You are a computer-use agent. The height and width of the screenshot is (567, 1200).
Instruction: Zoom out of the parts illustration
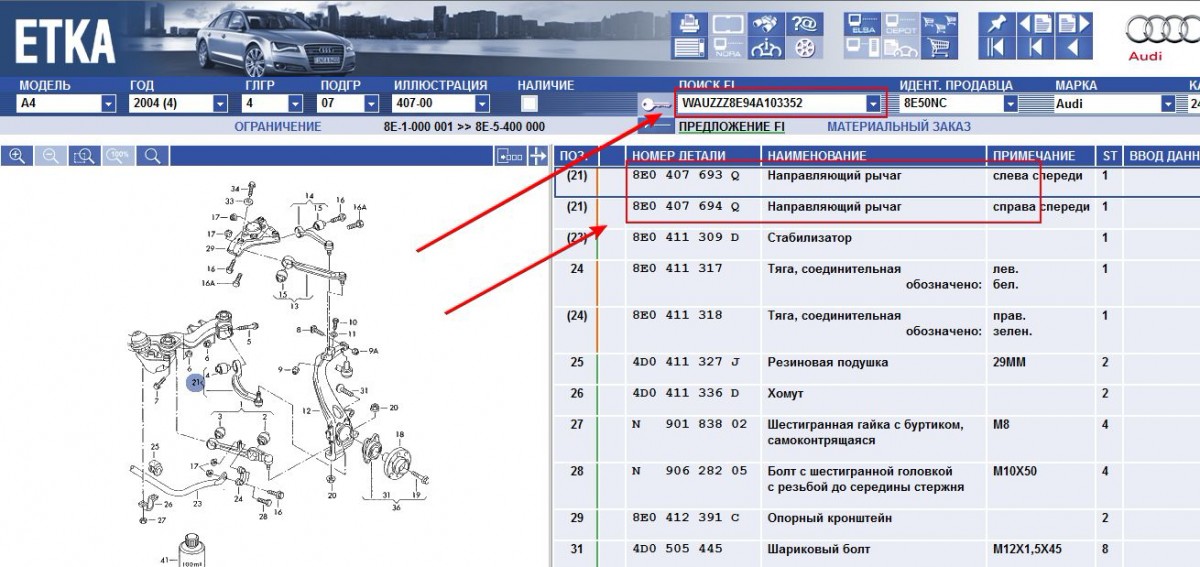tap(51, 155)
